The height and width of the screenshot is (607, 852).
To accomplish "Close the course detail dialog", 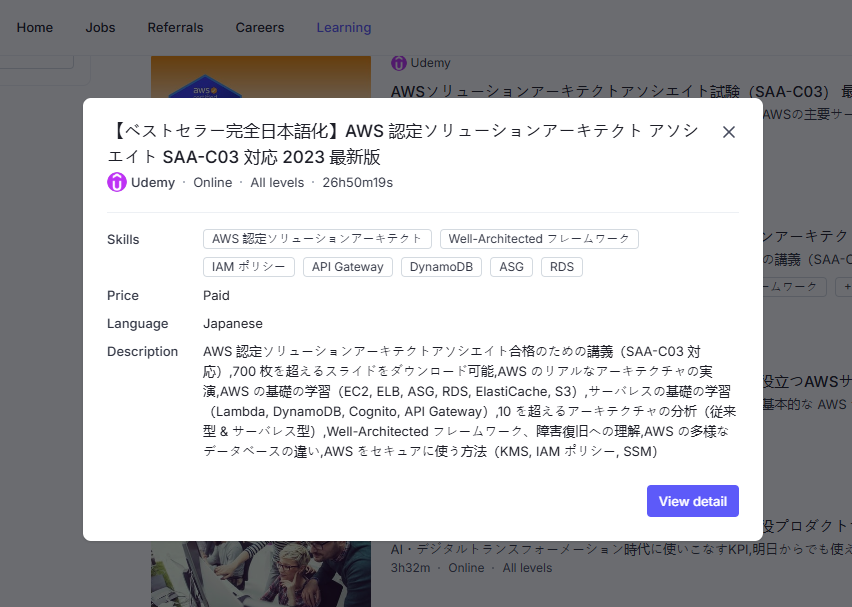I will [x=729, y=132].
